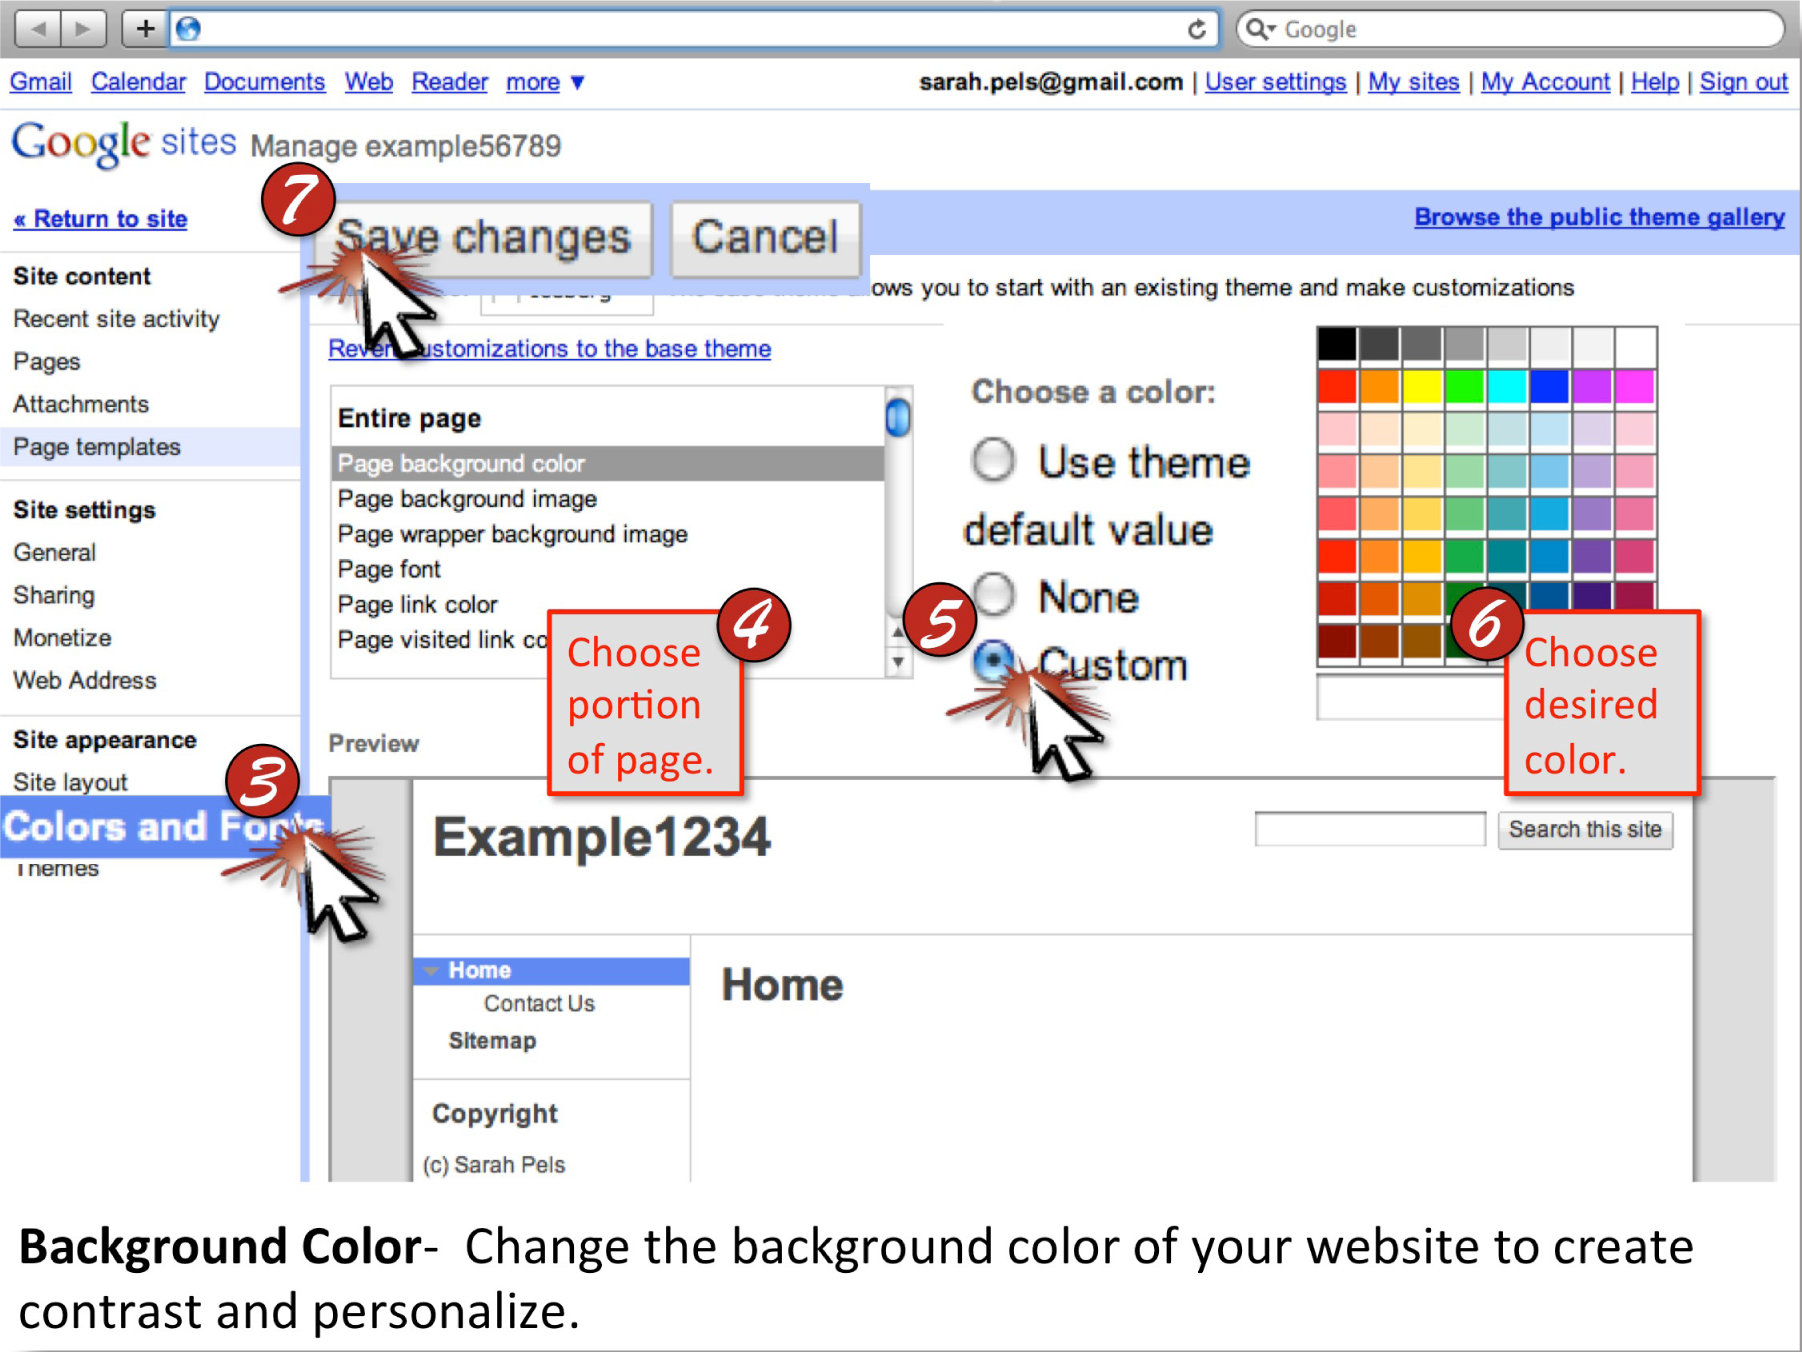This screenshot has height=1352, width=1802.
Task: Pick the magenta swatch at row end
Action: pos(1635,387)
